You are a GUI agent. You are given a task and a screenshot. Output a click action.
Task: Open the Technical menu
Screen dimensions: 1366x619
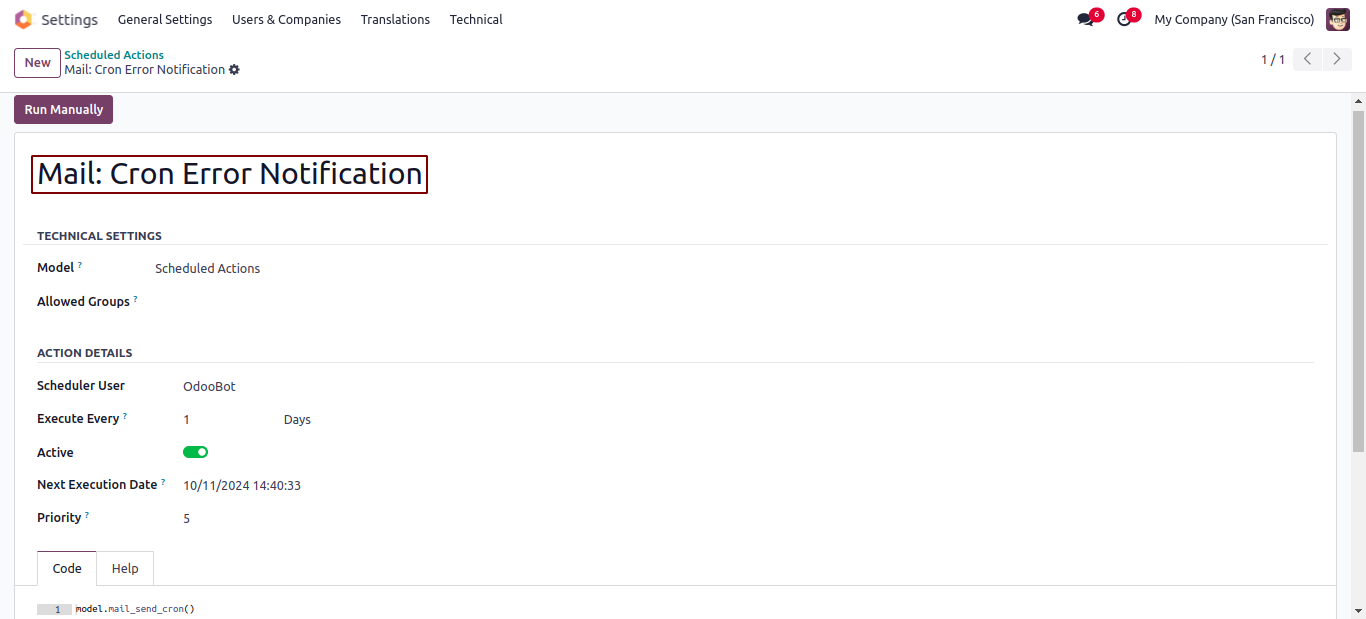click(x=476, y=20)
